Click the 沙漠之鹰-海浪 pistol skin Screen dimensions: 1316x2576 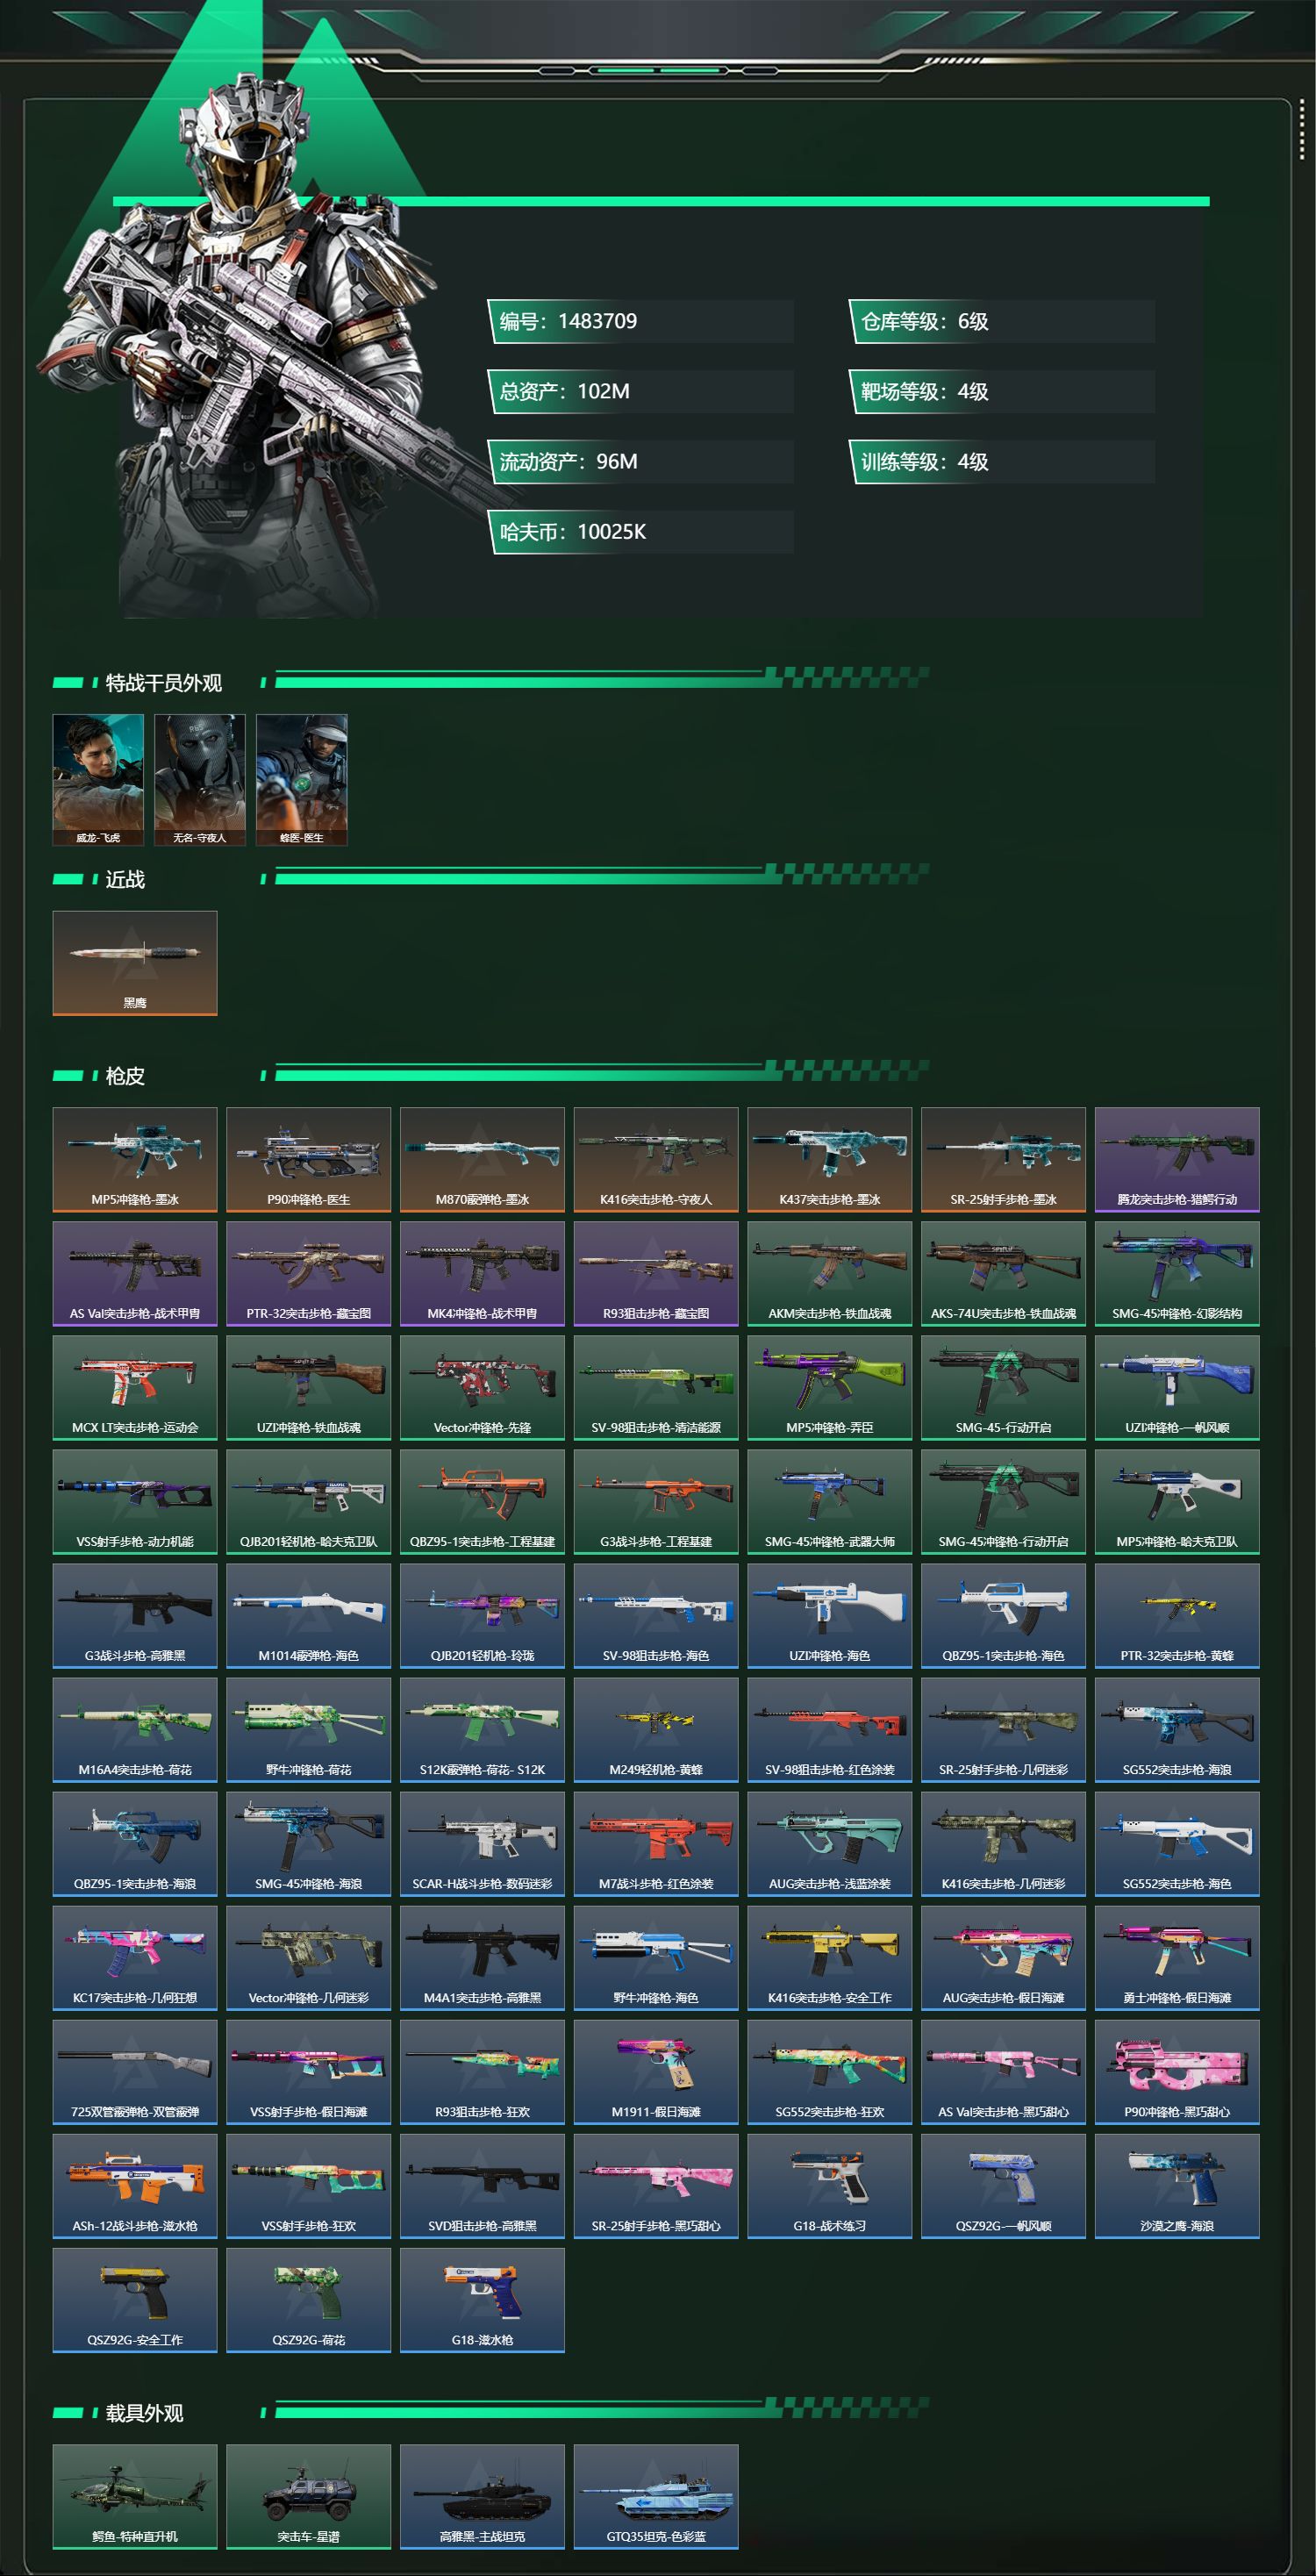pyautogui.click(x=1177, y=2186)
